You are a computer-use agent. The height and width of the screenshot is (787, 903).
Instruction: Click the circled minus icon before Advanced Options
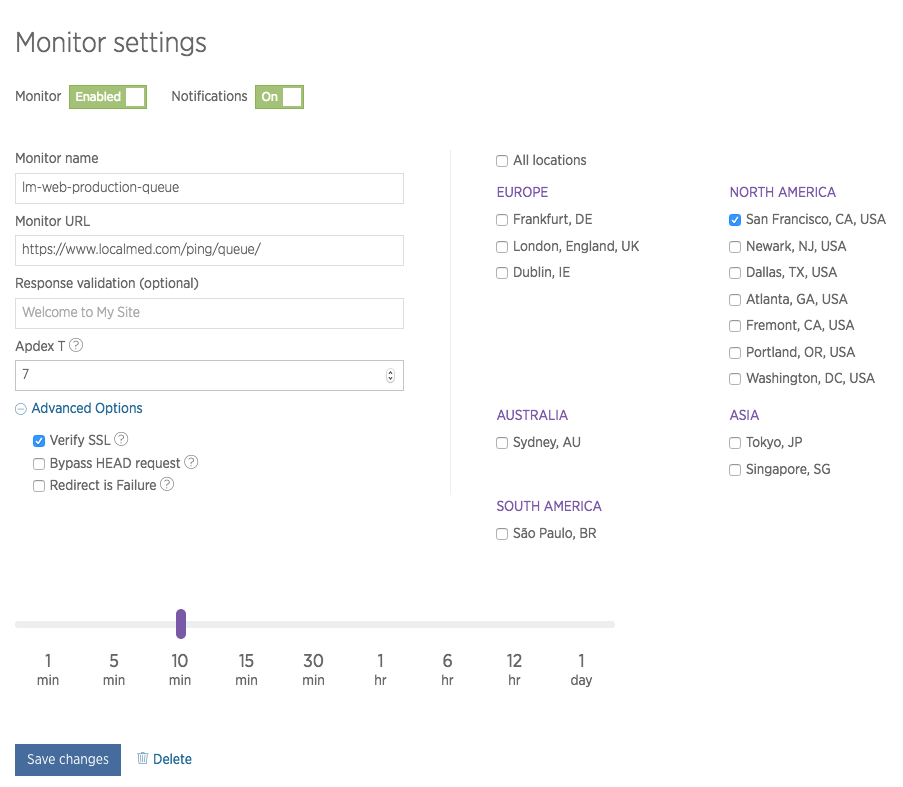(20, 408)
